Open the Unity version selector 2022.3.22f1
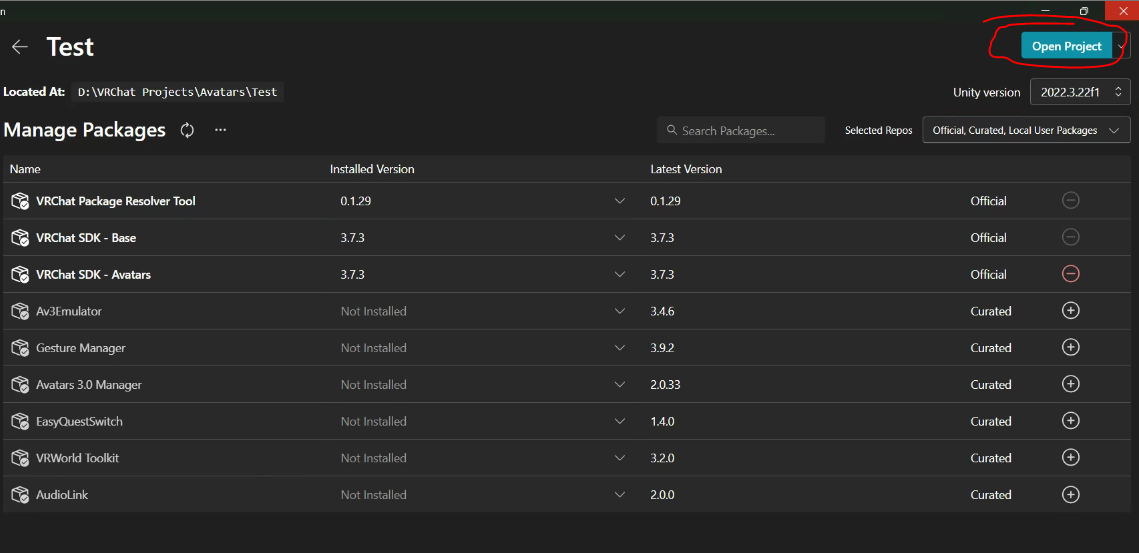1139x553 pixels. pos(1080,92)
